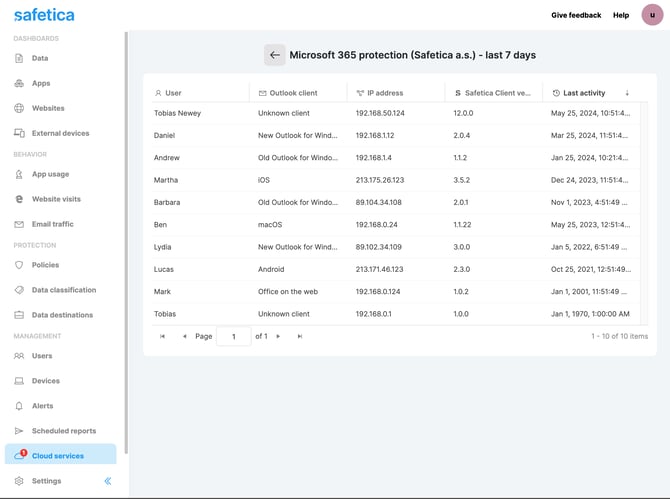
Task: Go to previous page arrow
Action: [x=184, y=337]
